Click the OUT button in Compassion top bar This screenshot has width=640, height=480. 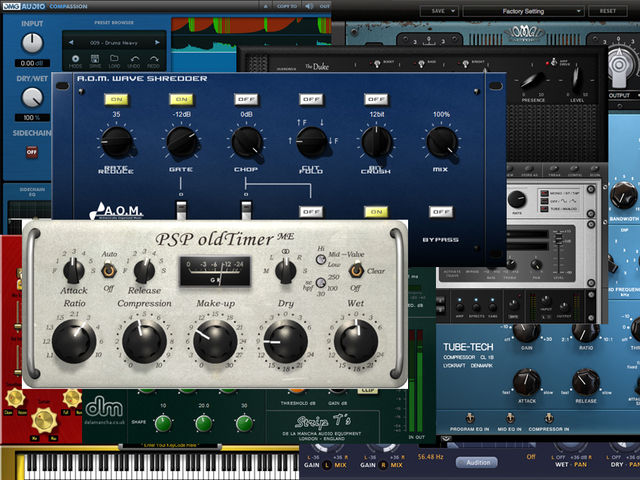pyautogui.click(x=325, y=6)
